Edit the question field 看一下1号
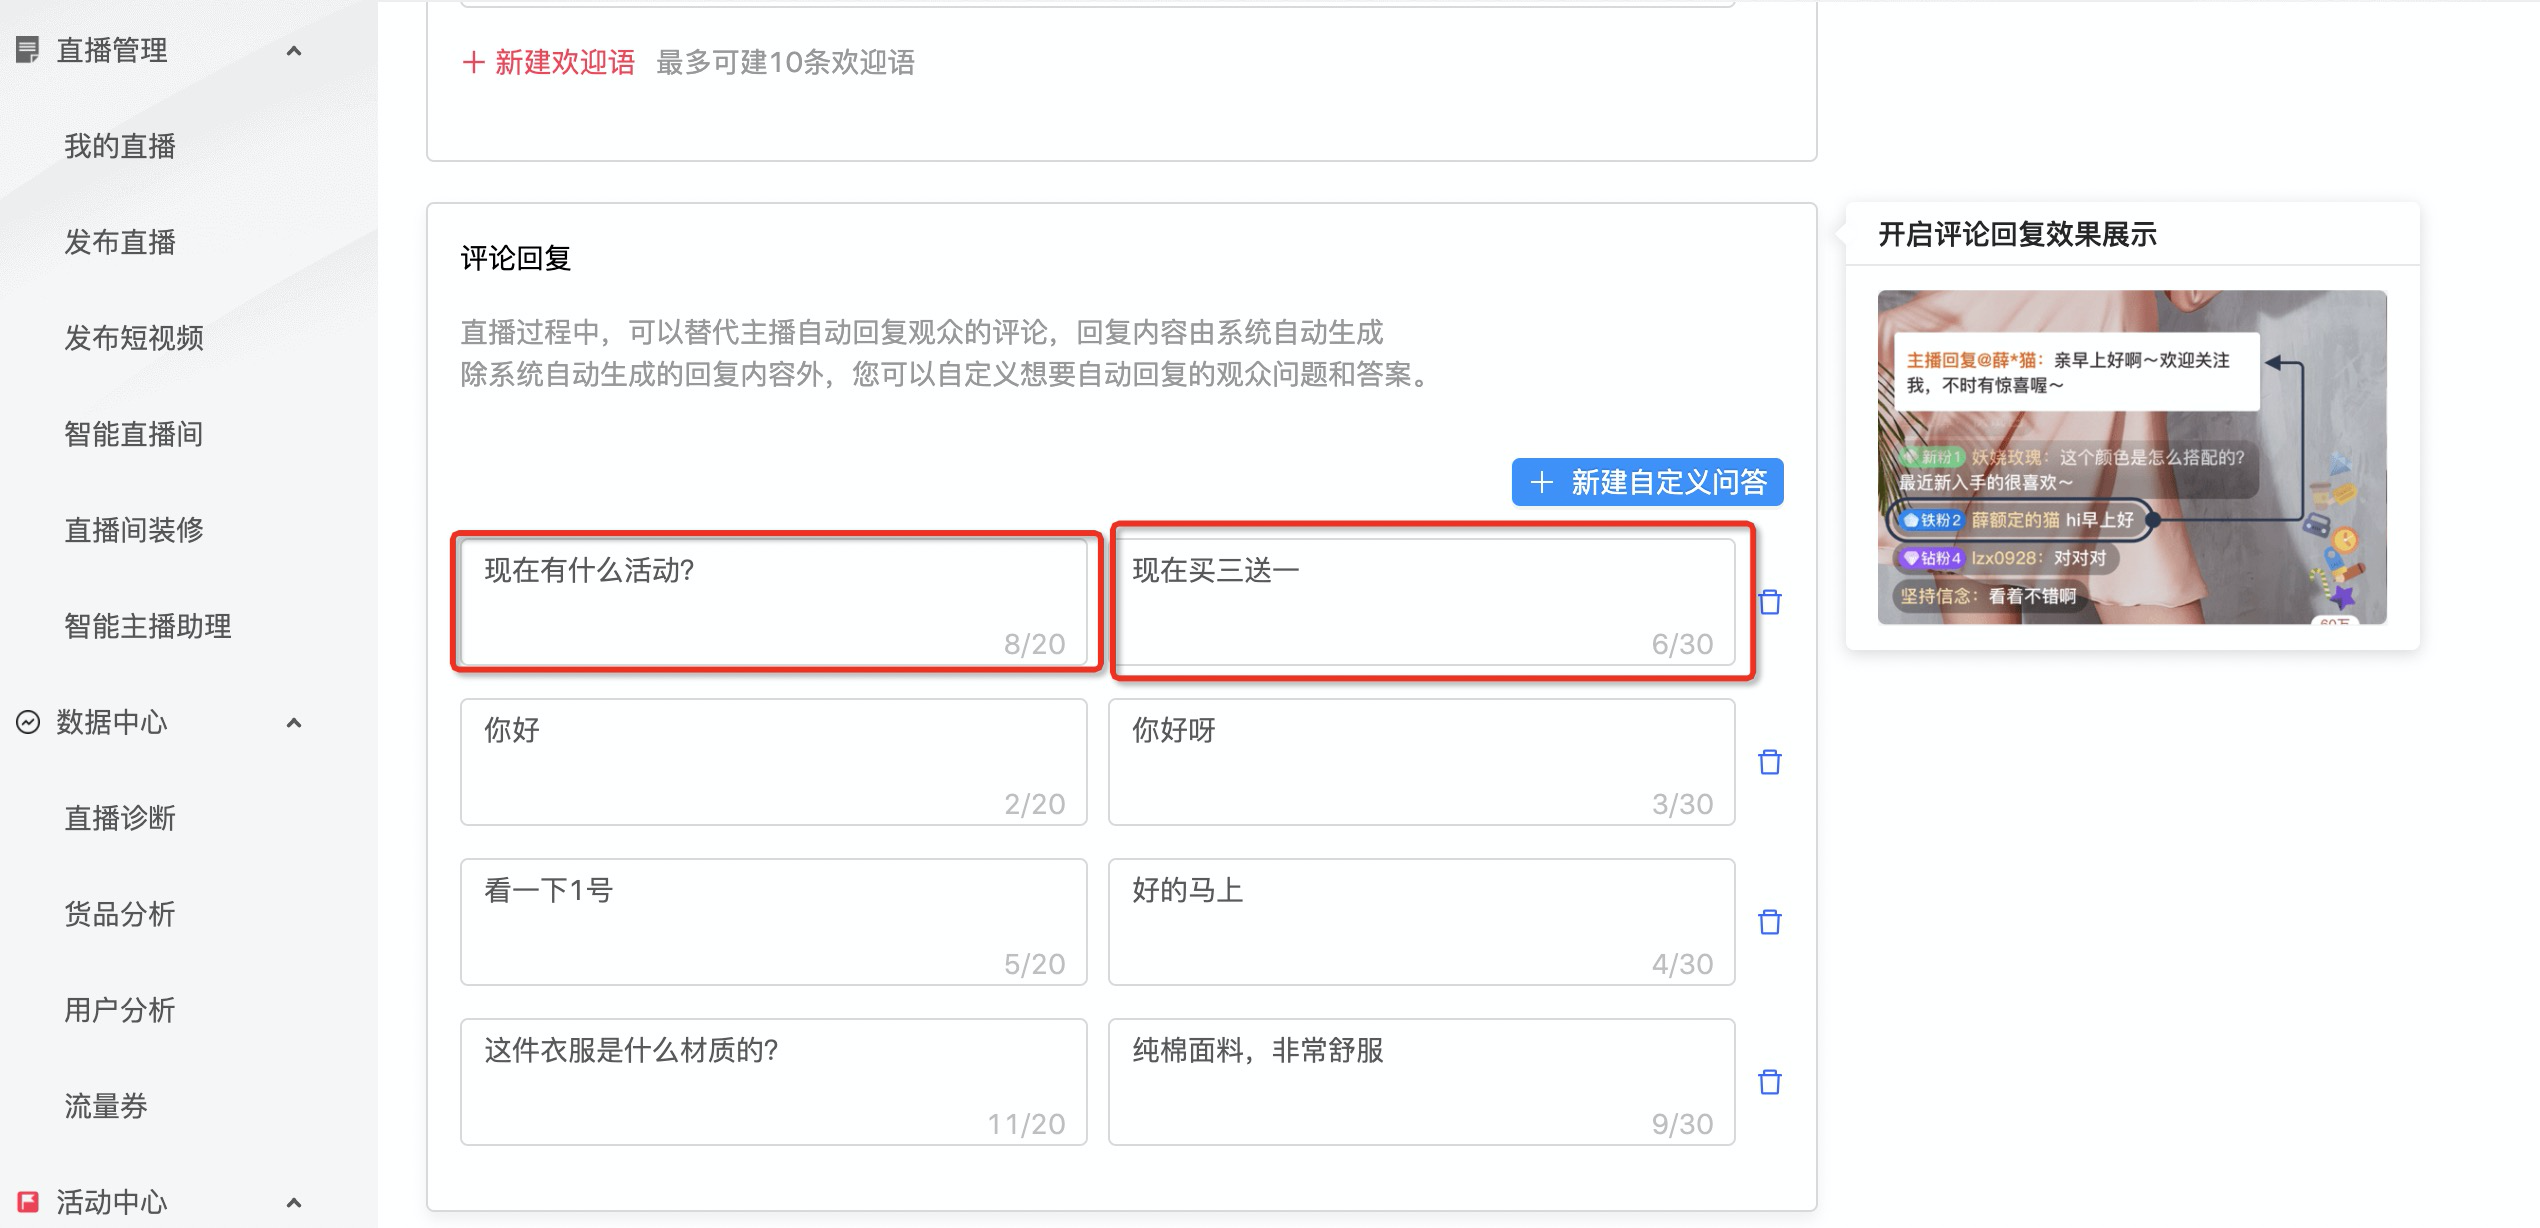The image size is (2540, 1228). 774,922
